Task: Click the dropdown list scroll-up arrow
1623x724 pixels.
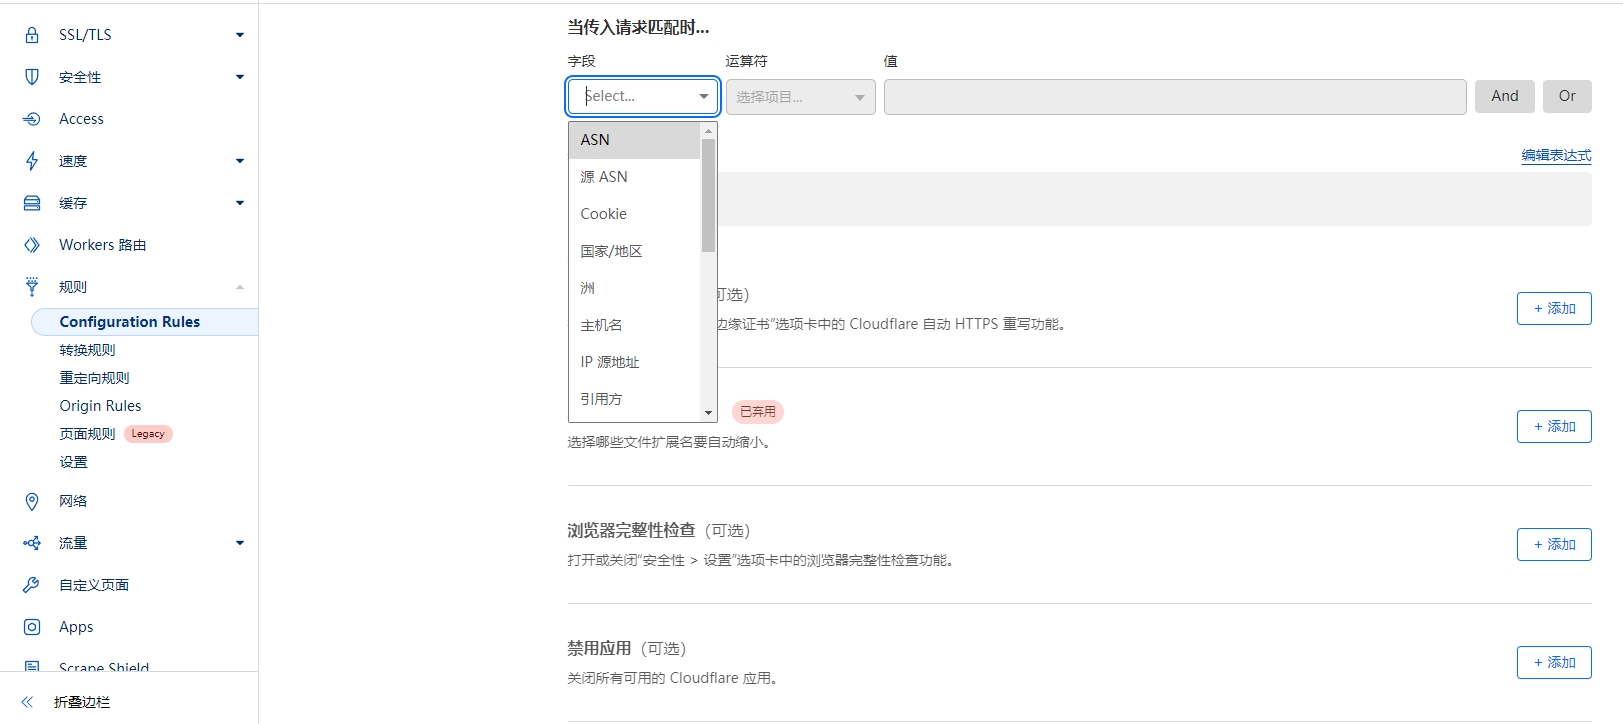Action: pos(708,131)
